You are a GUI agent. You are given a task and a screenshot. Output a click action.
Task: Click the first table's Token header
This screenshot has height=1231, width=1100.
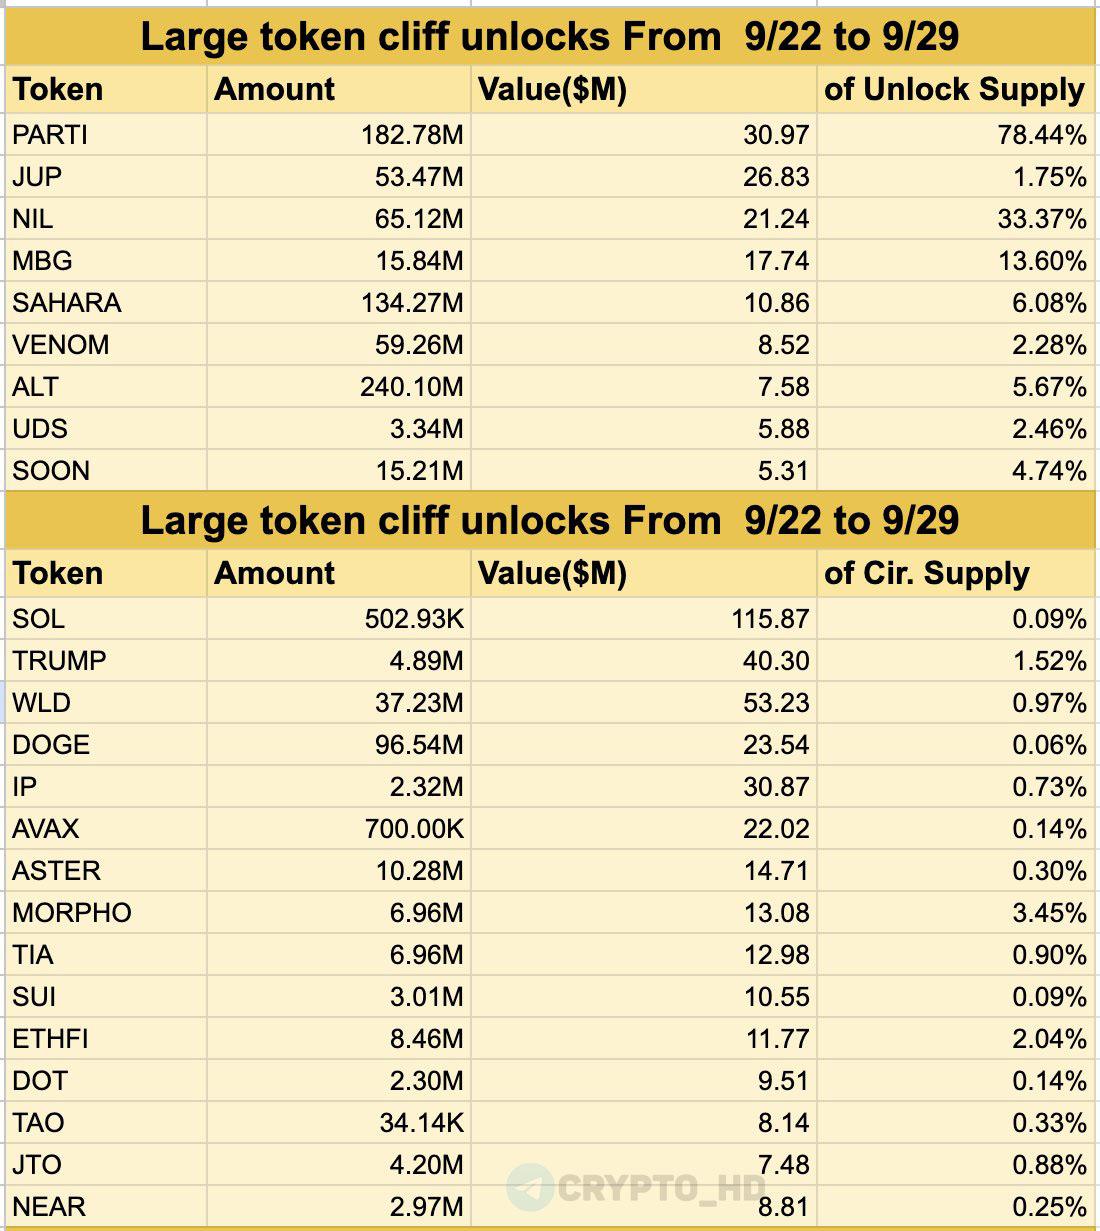[x=106, y=89]
